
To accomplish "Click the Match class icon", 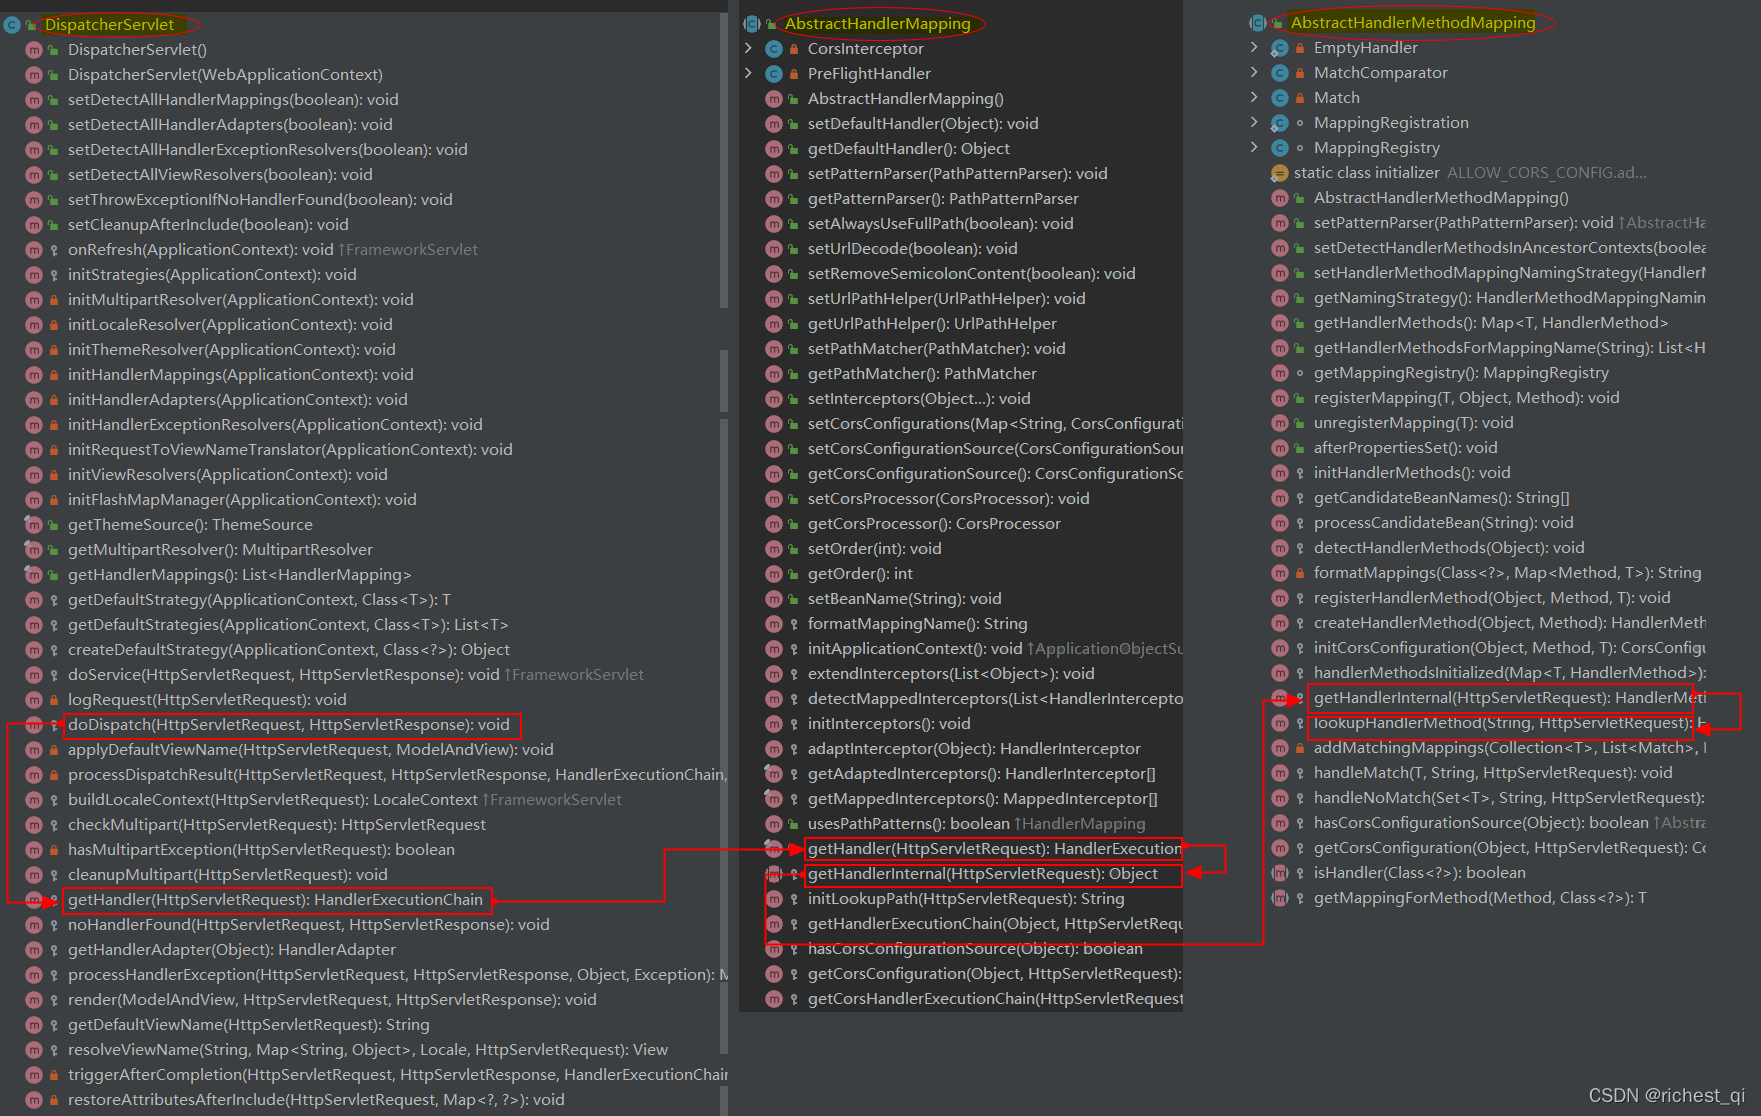I will click(x=1279, y=98).
